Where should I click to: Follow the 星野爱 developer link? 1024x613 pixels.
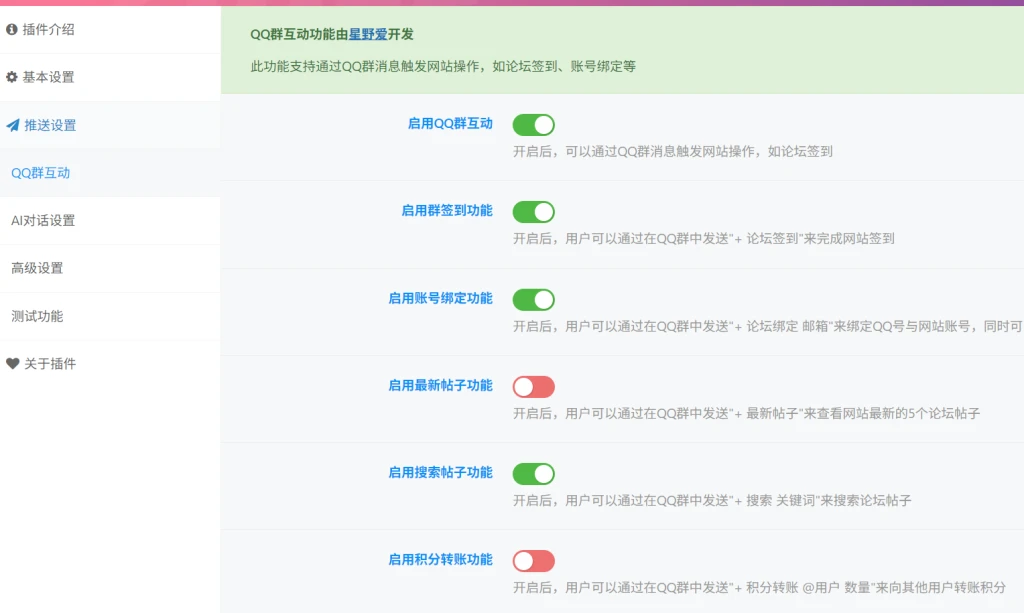click(x=368, y=34)
